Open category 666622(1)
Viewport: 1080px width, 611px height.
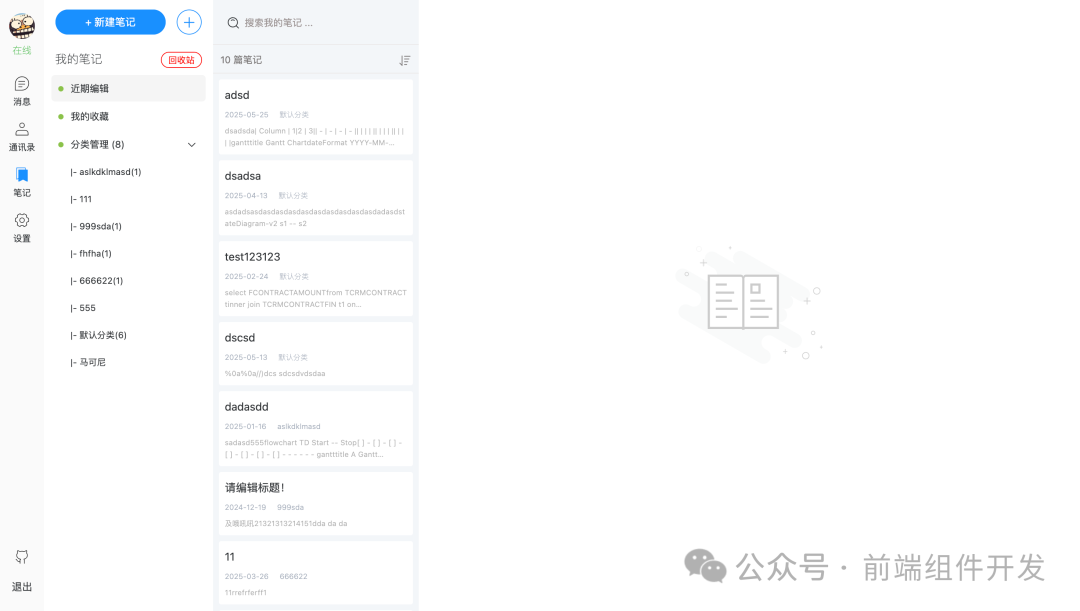(96, 280)
